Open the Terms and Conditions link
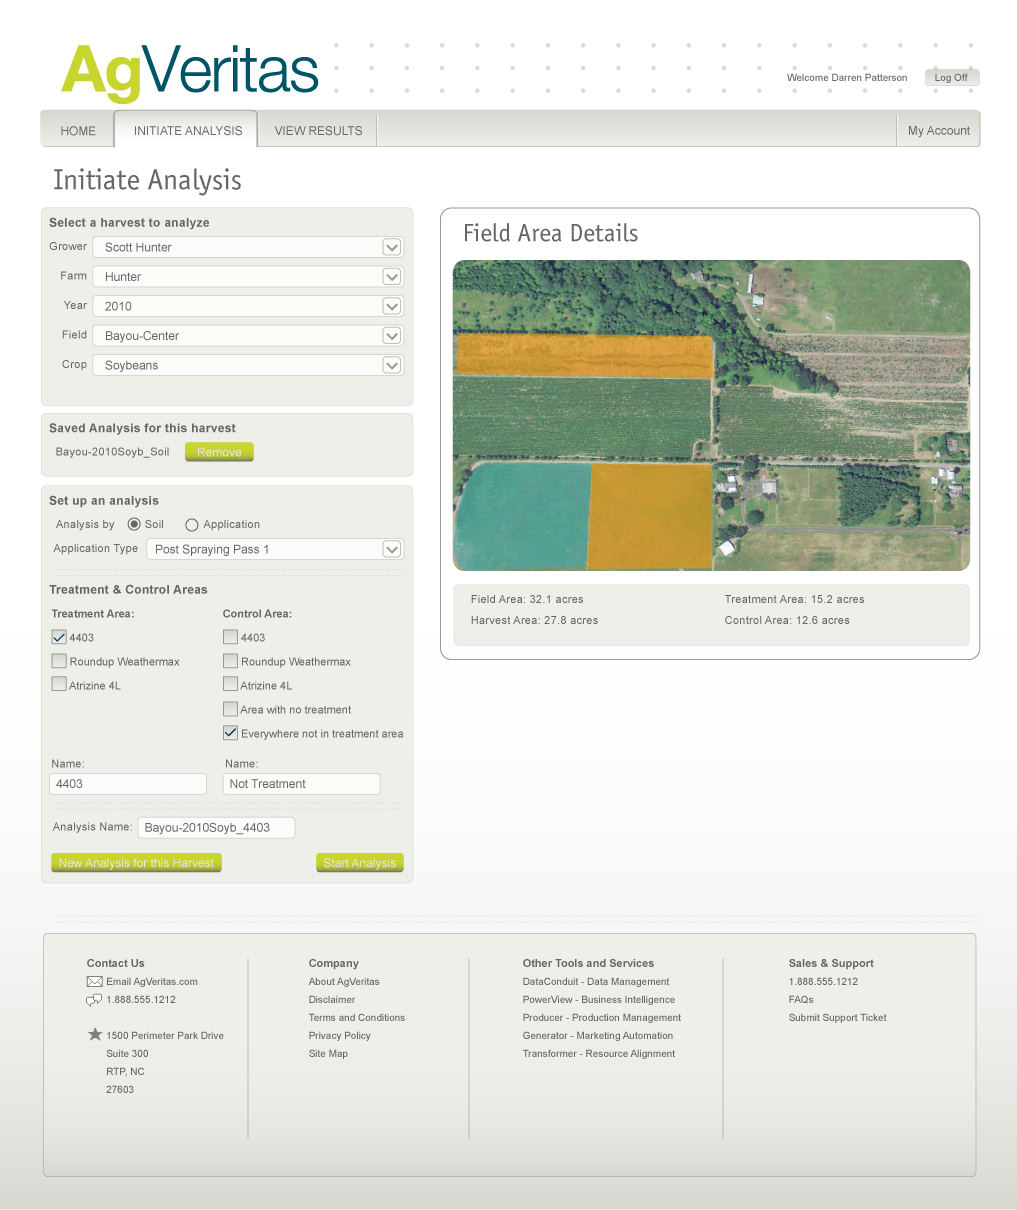This screenshot has height=1210, width=1017. pos(357,1018)
